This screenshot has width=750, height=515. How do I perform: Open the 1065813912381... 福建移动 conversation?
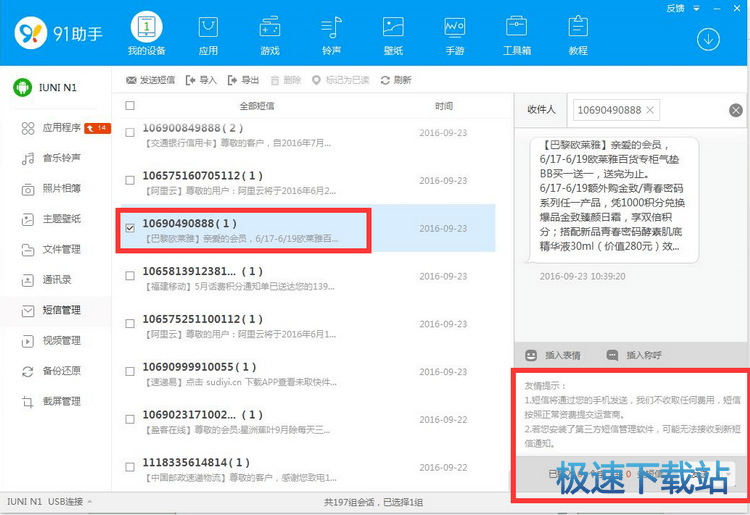pos(308,278)
